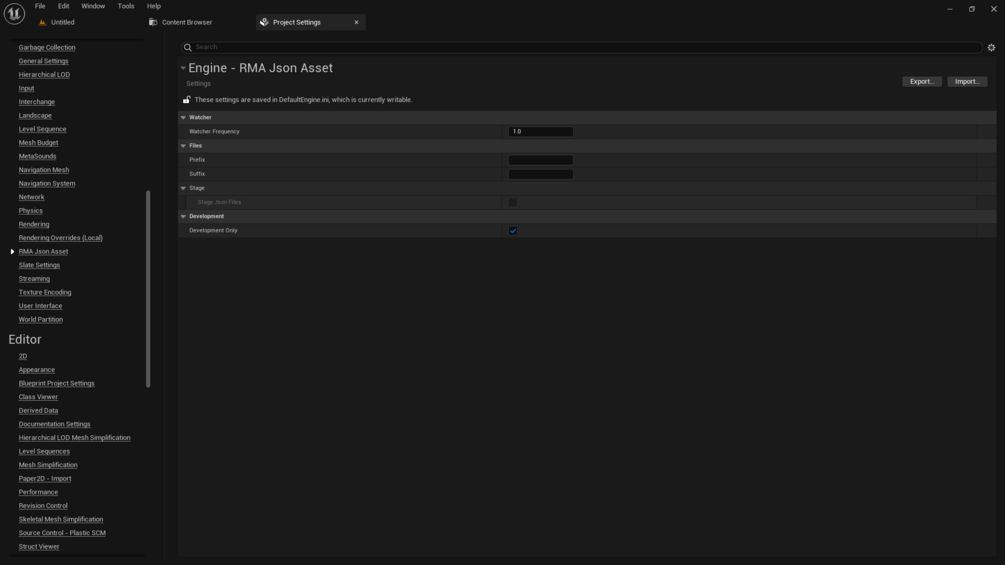Click the Untitled level tab icon
1005x565 pixels.
click(x=42, y=22)
